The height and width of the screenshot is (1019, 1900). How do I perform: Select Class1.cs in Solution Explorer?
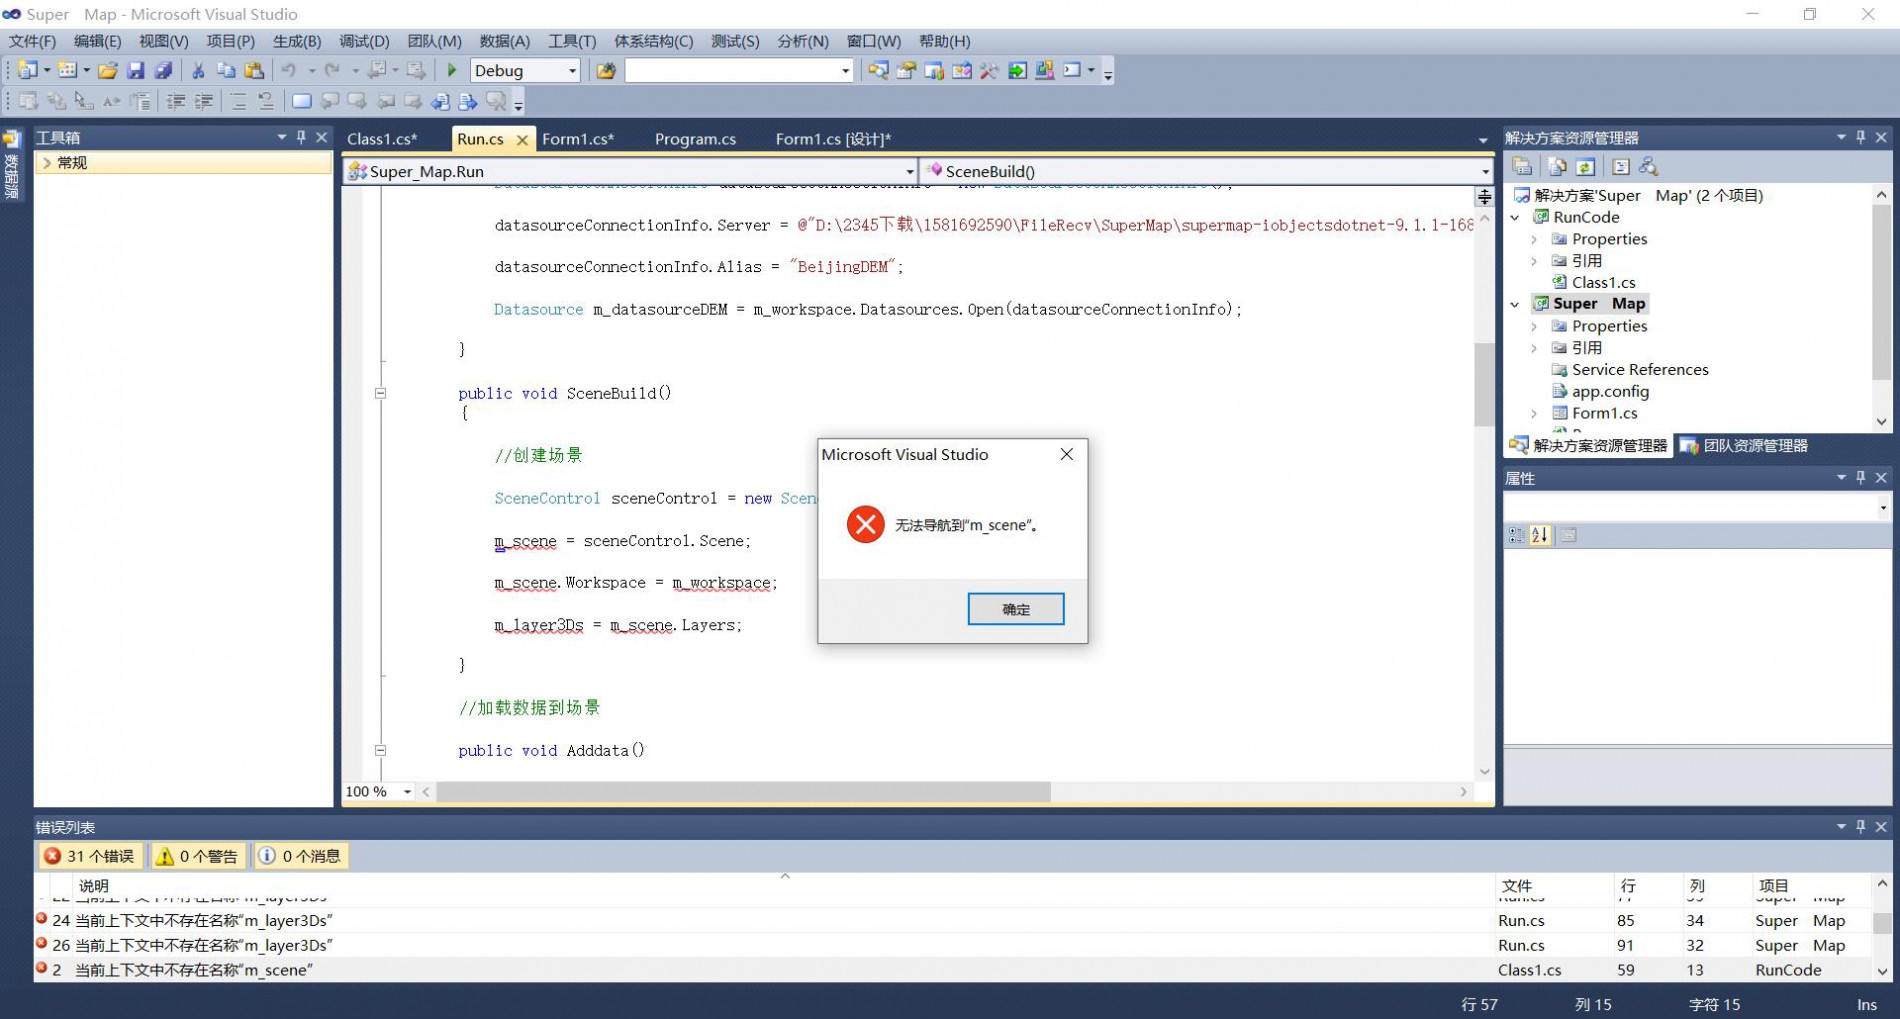1603,282
